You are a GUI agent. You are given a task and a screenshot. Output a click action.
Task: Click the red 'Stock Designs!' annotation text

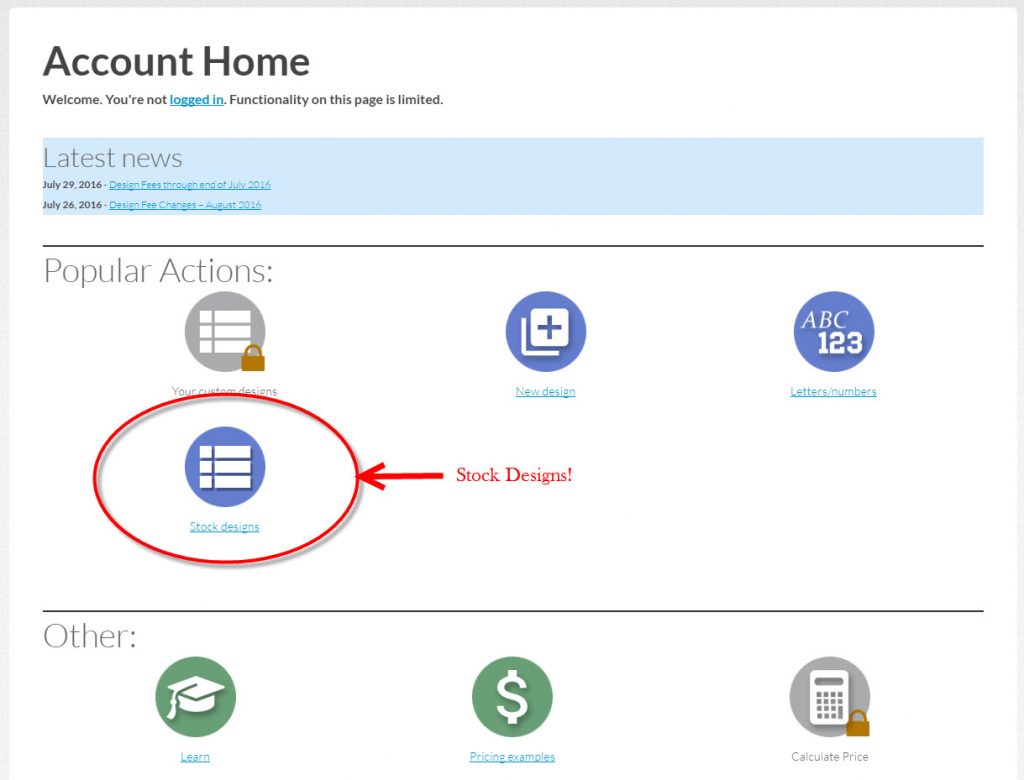click(514, 476)
